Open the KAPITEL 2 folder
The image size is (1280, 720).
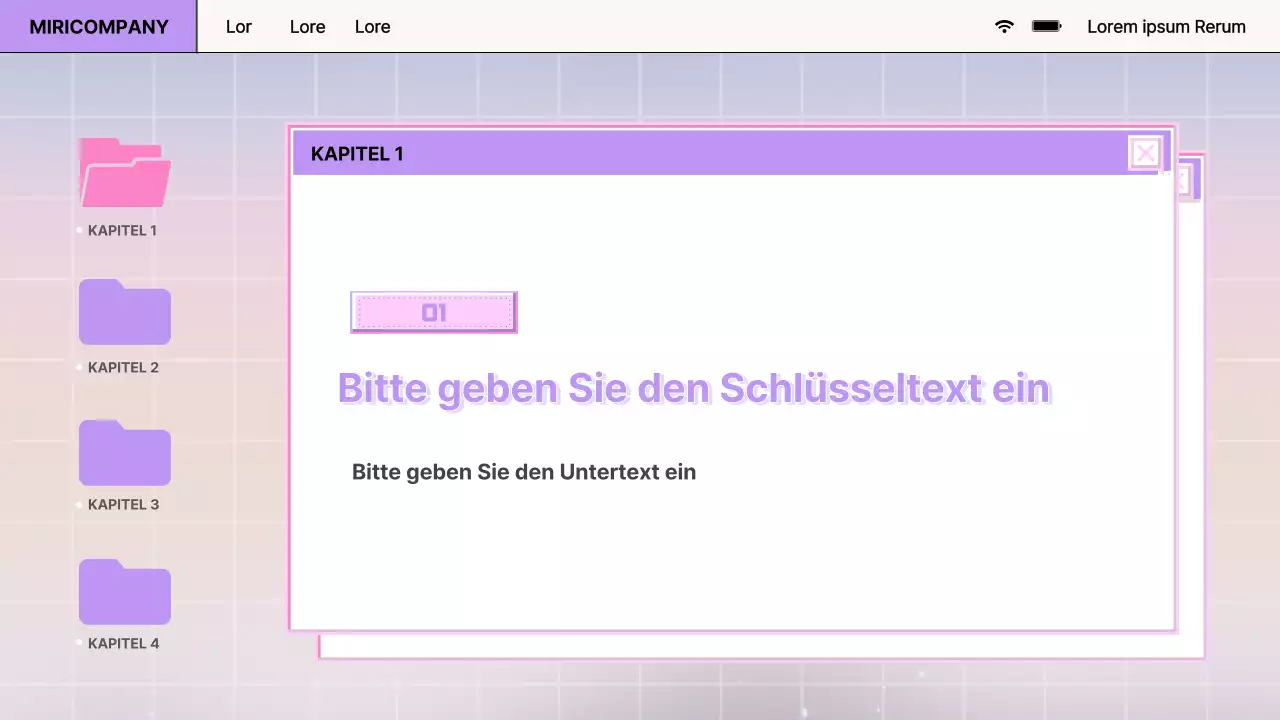click(124, 312)
